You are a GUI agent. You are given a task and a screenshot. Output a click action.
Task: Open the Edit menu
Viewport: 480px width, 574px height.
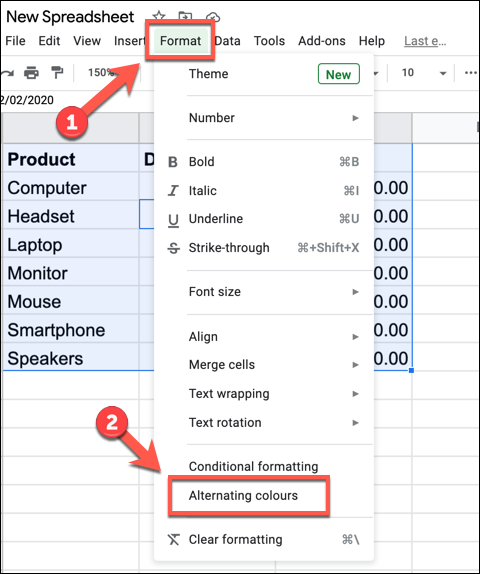pyautogui.click(x=49, y=41)
